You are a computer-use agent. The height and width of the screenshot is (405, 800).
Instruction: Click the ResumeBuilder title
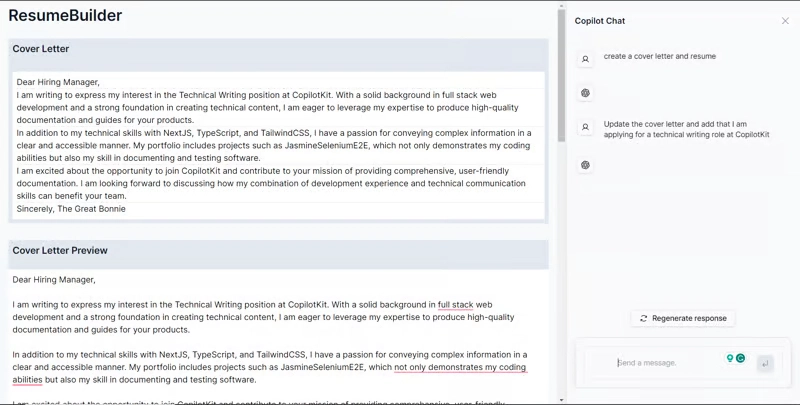[x=65, y=15]
